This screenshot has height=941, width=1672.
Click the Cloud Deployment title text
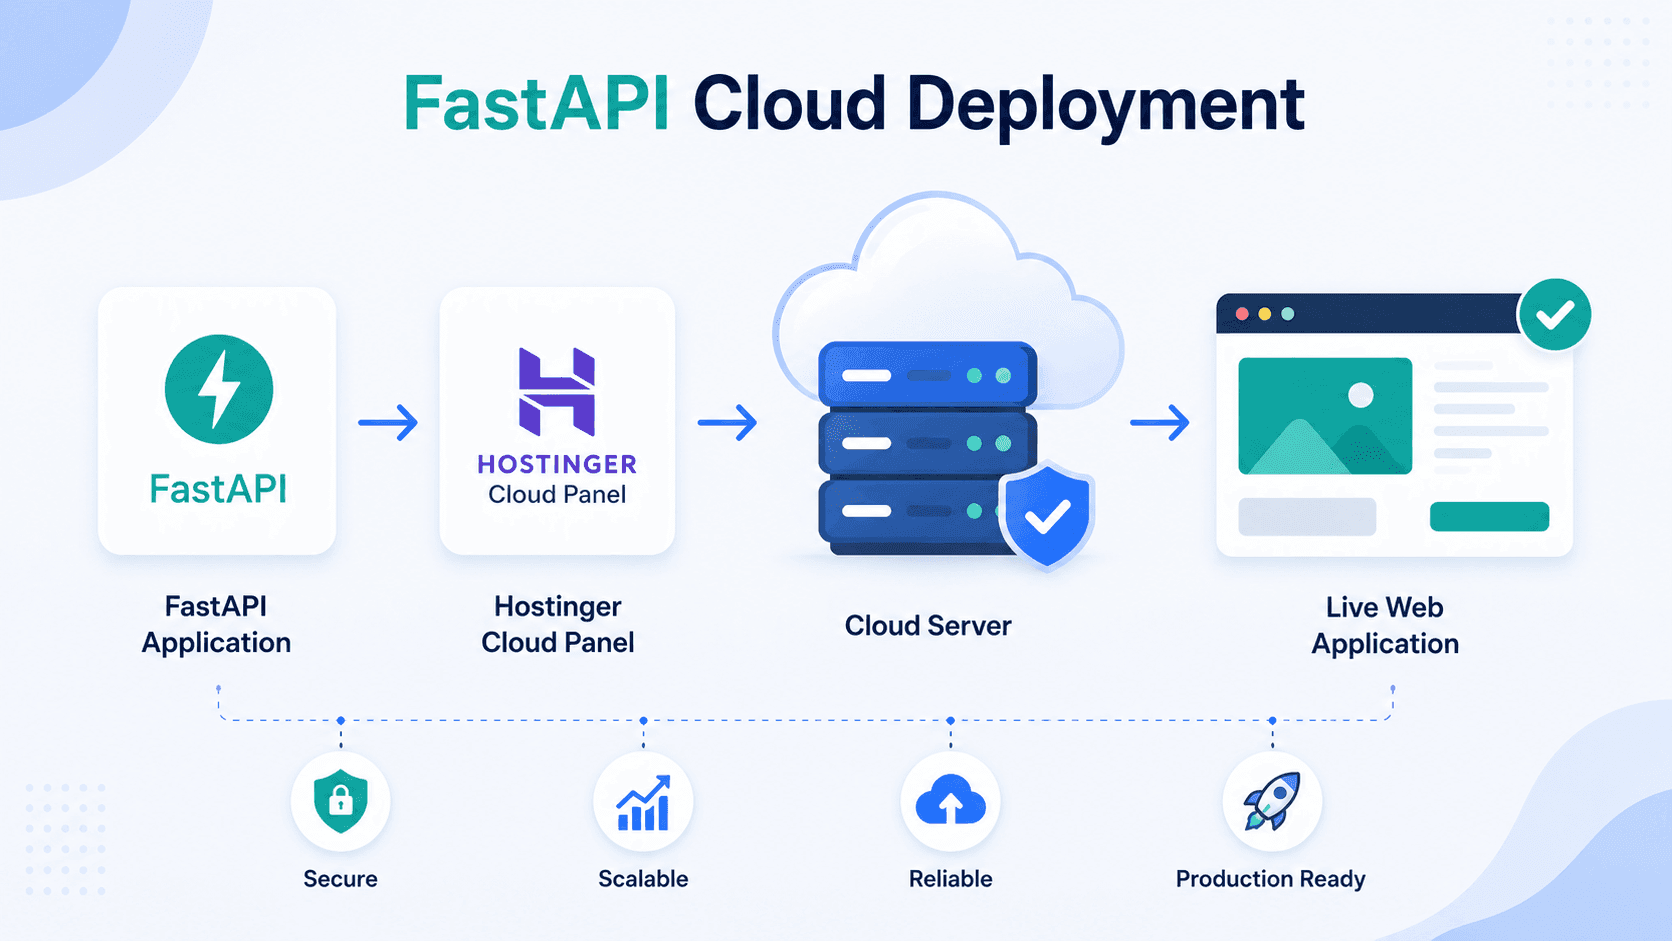point(999,106)
